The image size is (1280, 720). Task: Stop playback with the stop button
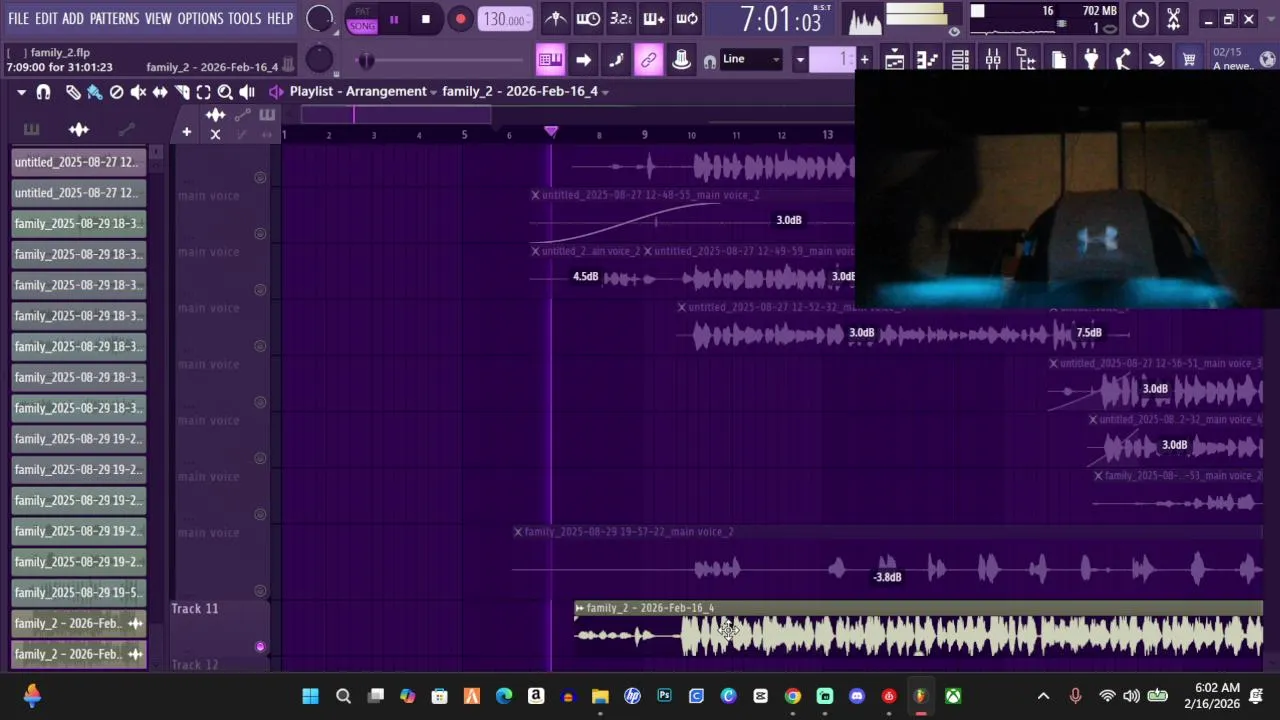426,19
